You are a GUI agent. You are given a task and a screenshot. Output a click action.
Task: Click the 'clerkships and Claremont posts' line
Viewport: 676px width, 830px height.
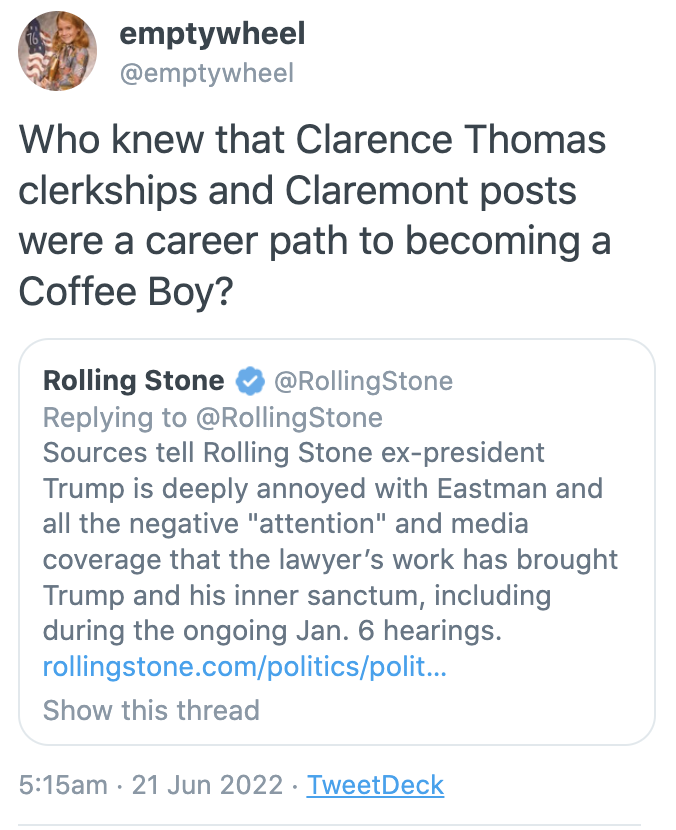click(x=298, y=191)
